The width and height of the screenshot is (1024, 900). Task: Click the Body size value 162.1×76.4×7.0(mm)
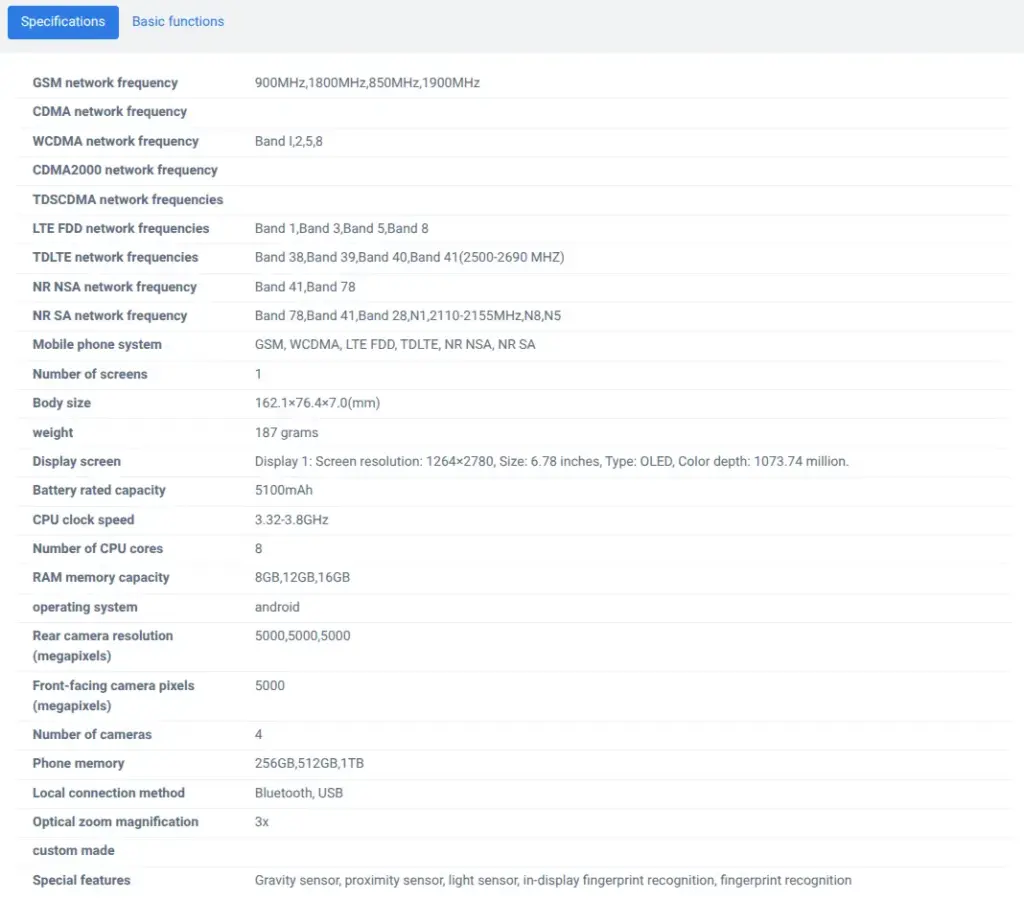(317, 403)
